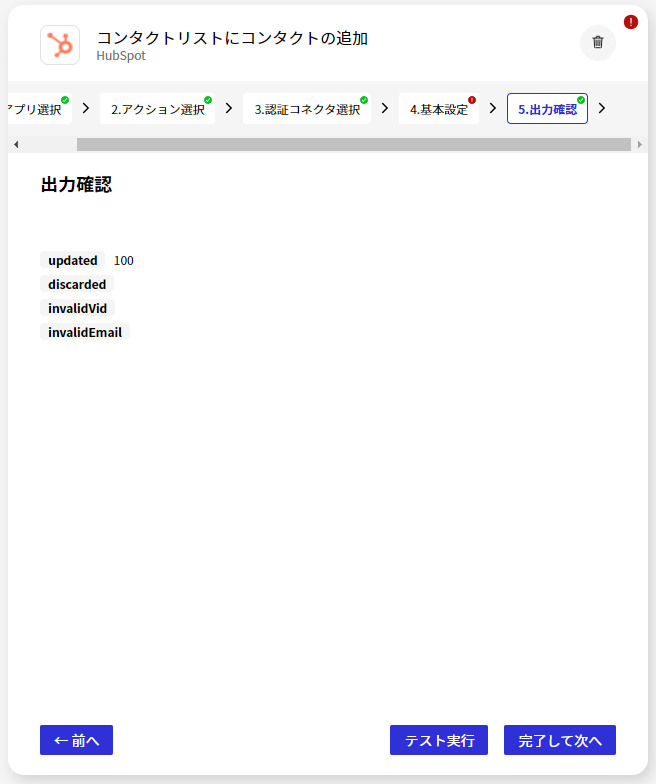Click the title コンタクトリストにコンタクトの追加
The width and height of the screenshot is (656, 784).
232,38
